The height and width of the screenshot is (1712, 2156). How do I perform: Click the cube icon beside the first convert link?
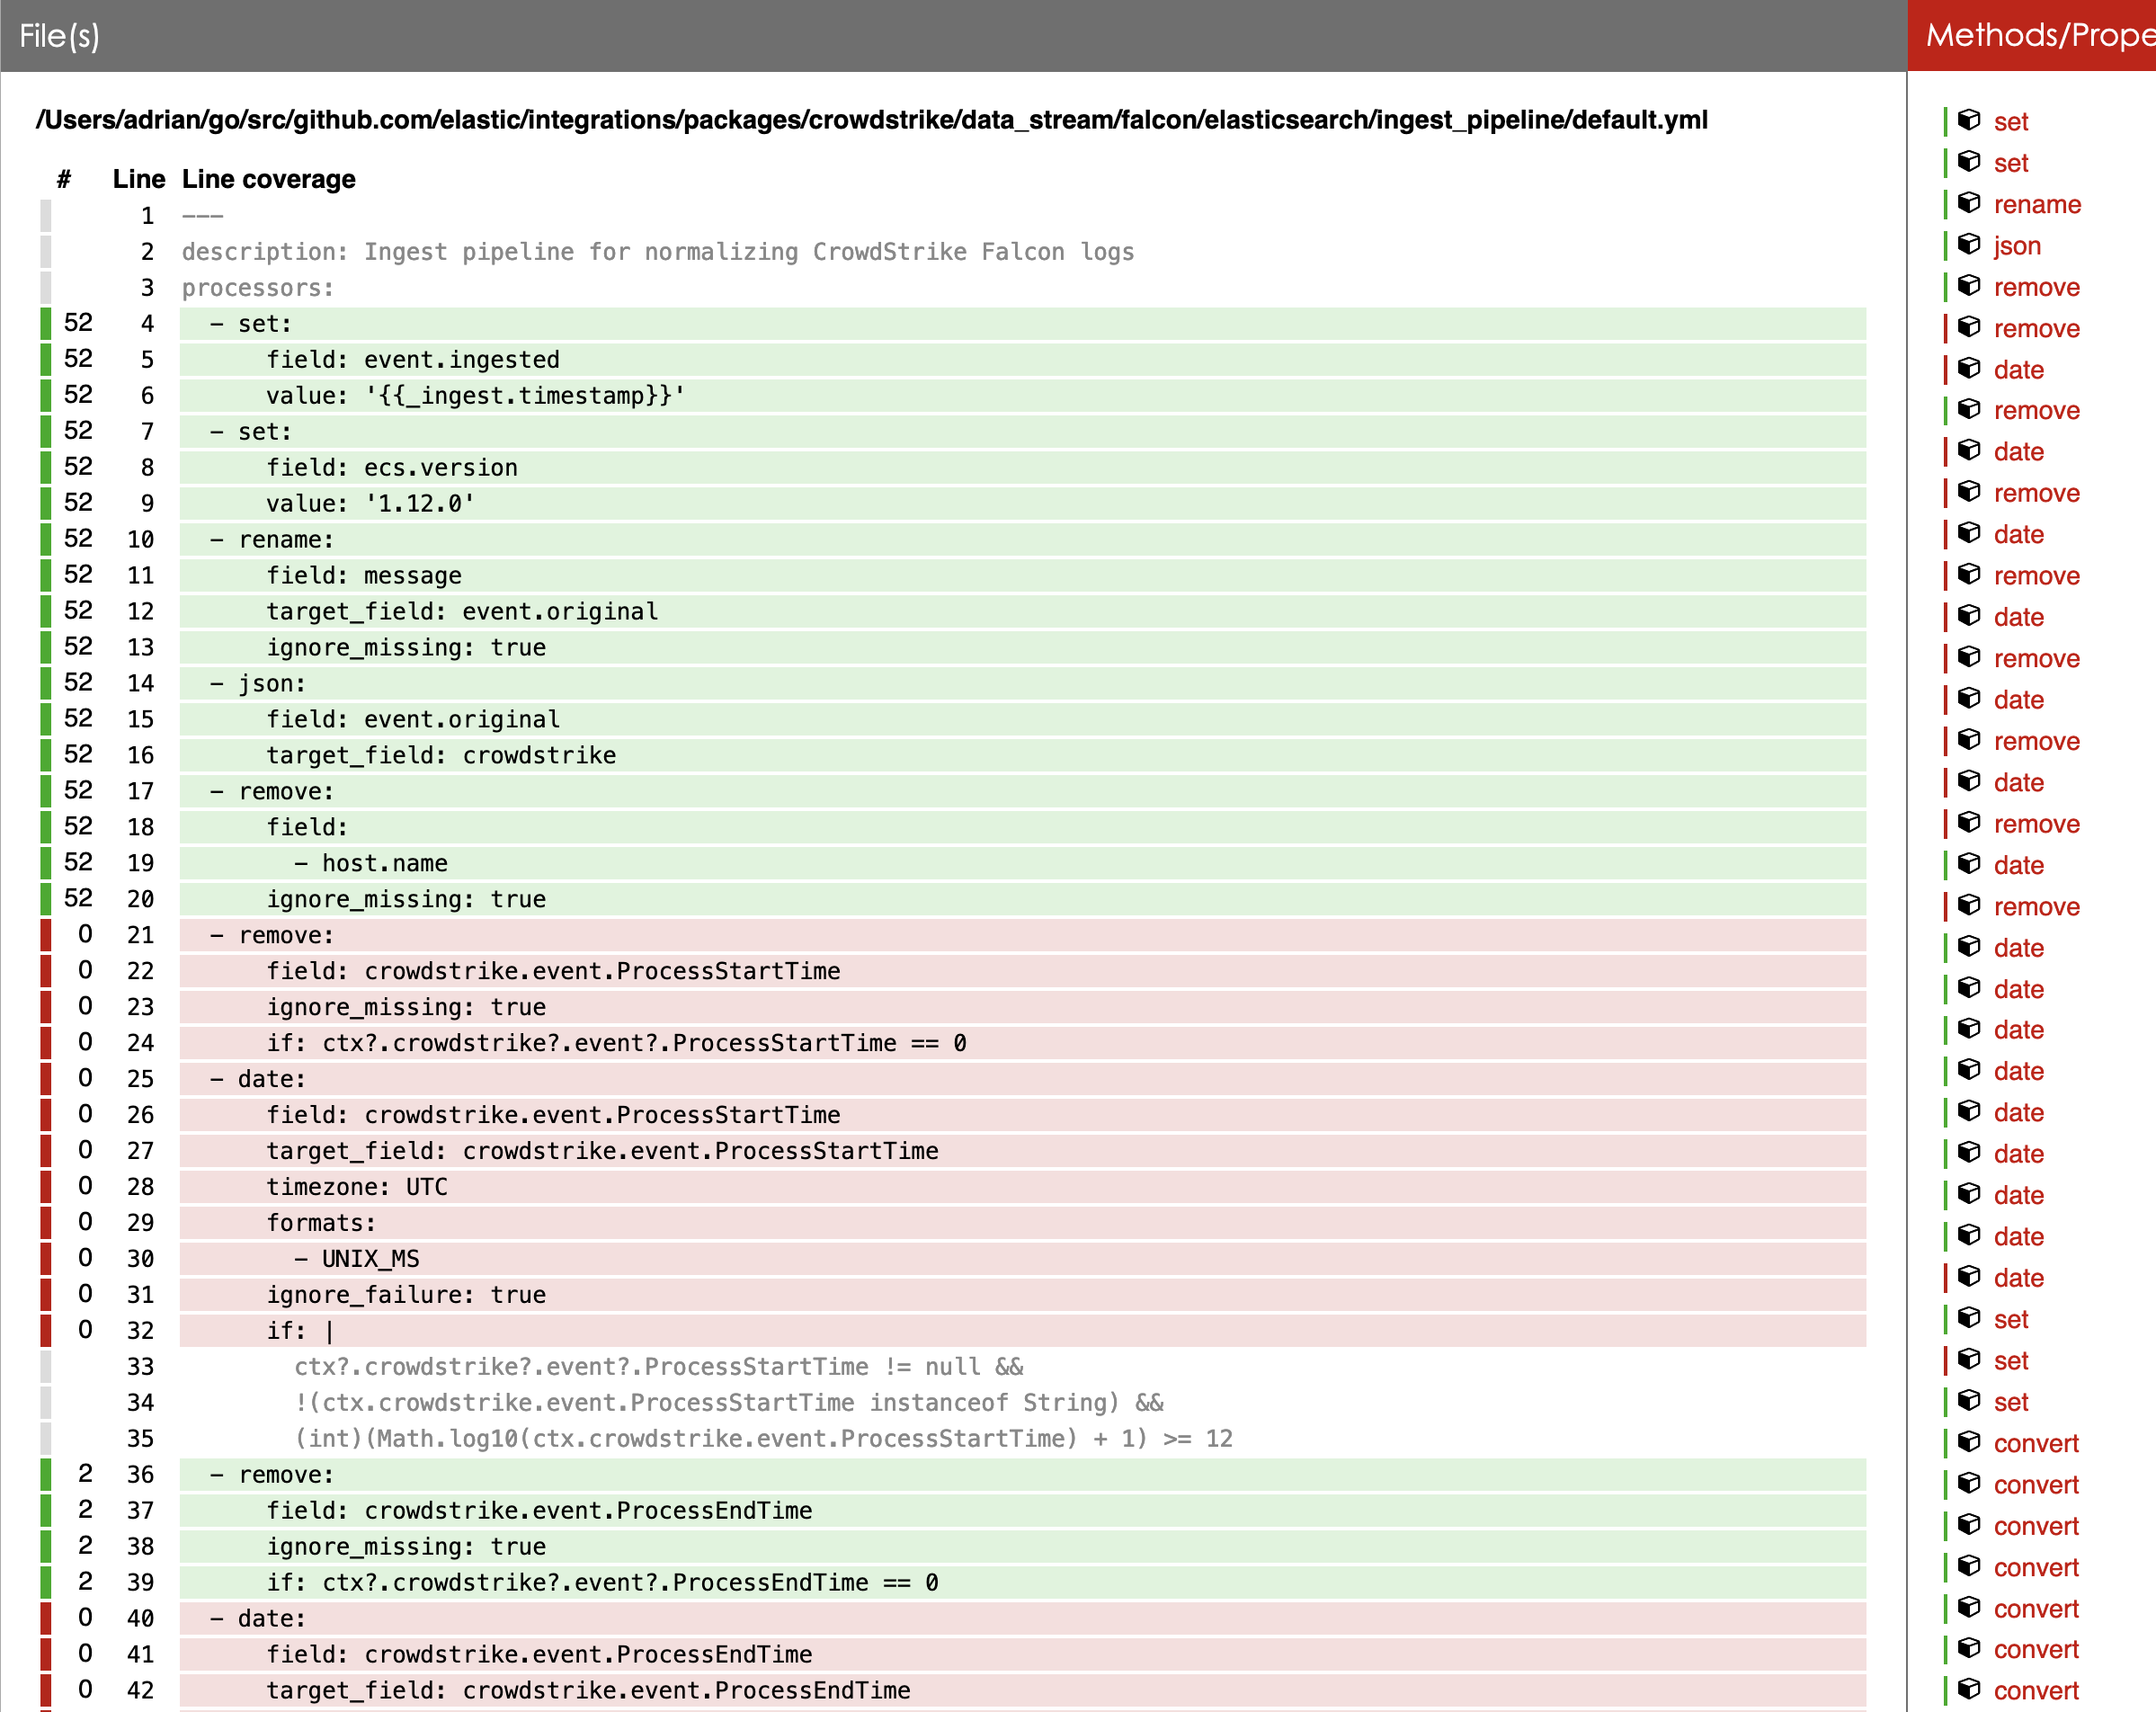(1969, 1442)
